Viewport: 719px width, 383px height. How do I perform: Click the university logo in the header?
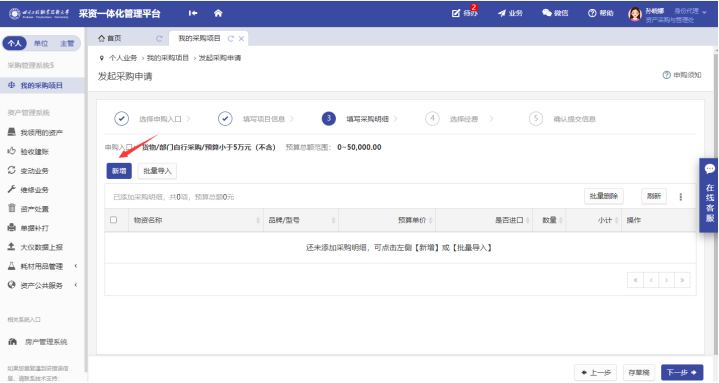tap(39, 13)
